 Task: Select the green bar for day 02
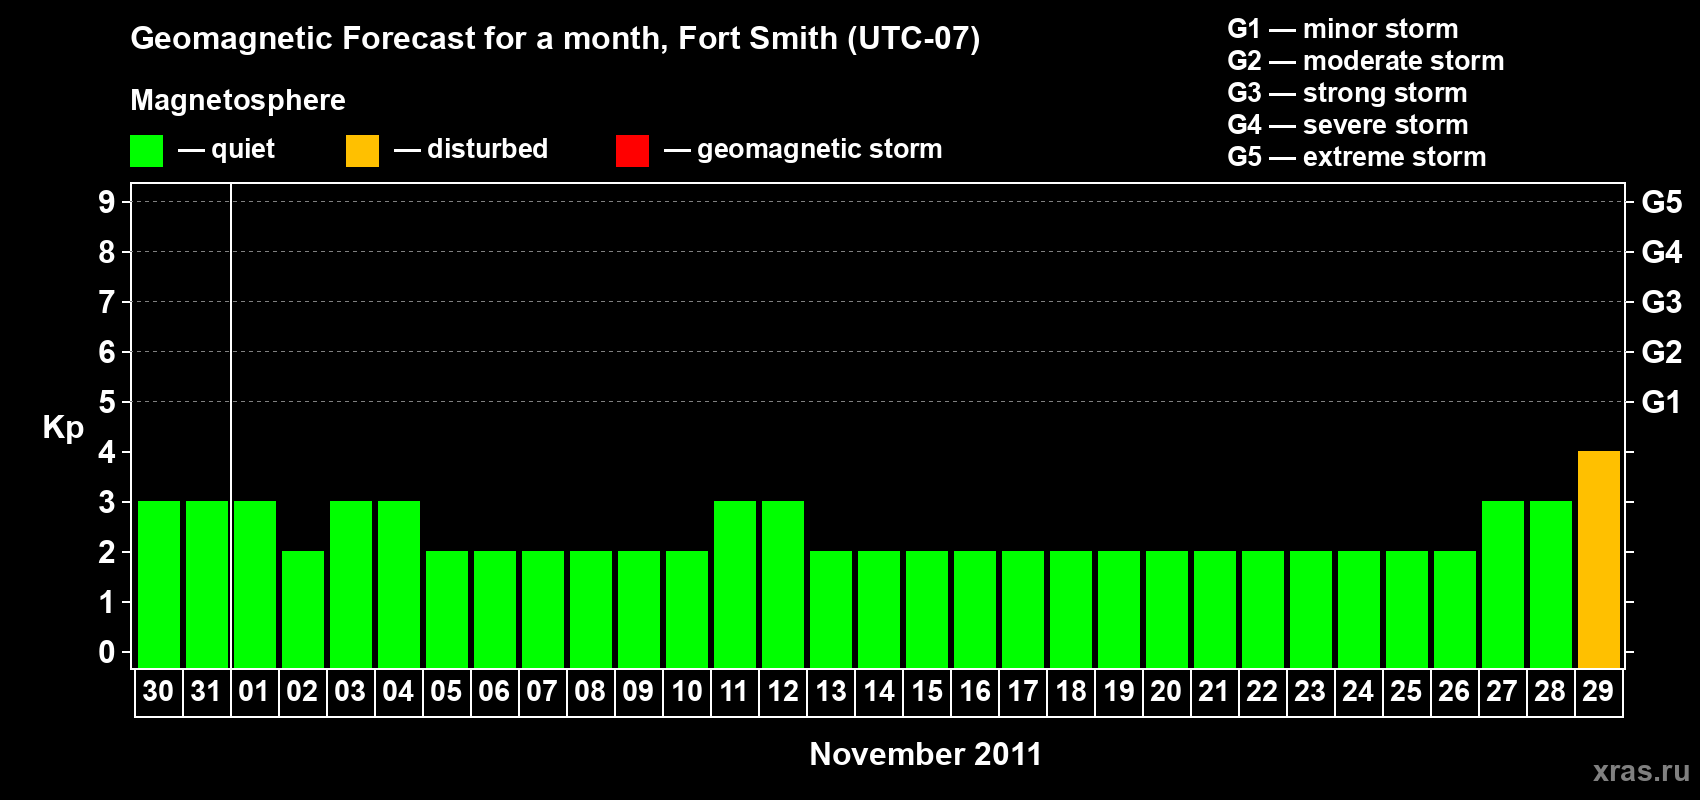(303, 610)
